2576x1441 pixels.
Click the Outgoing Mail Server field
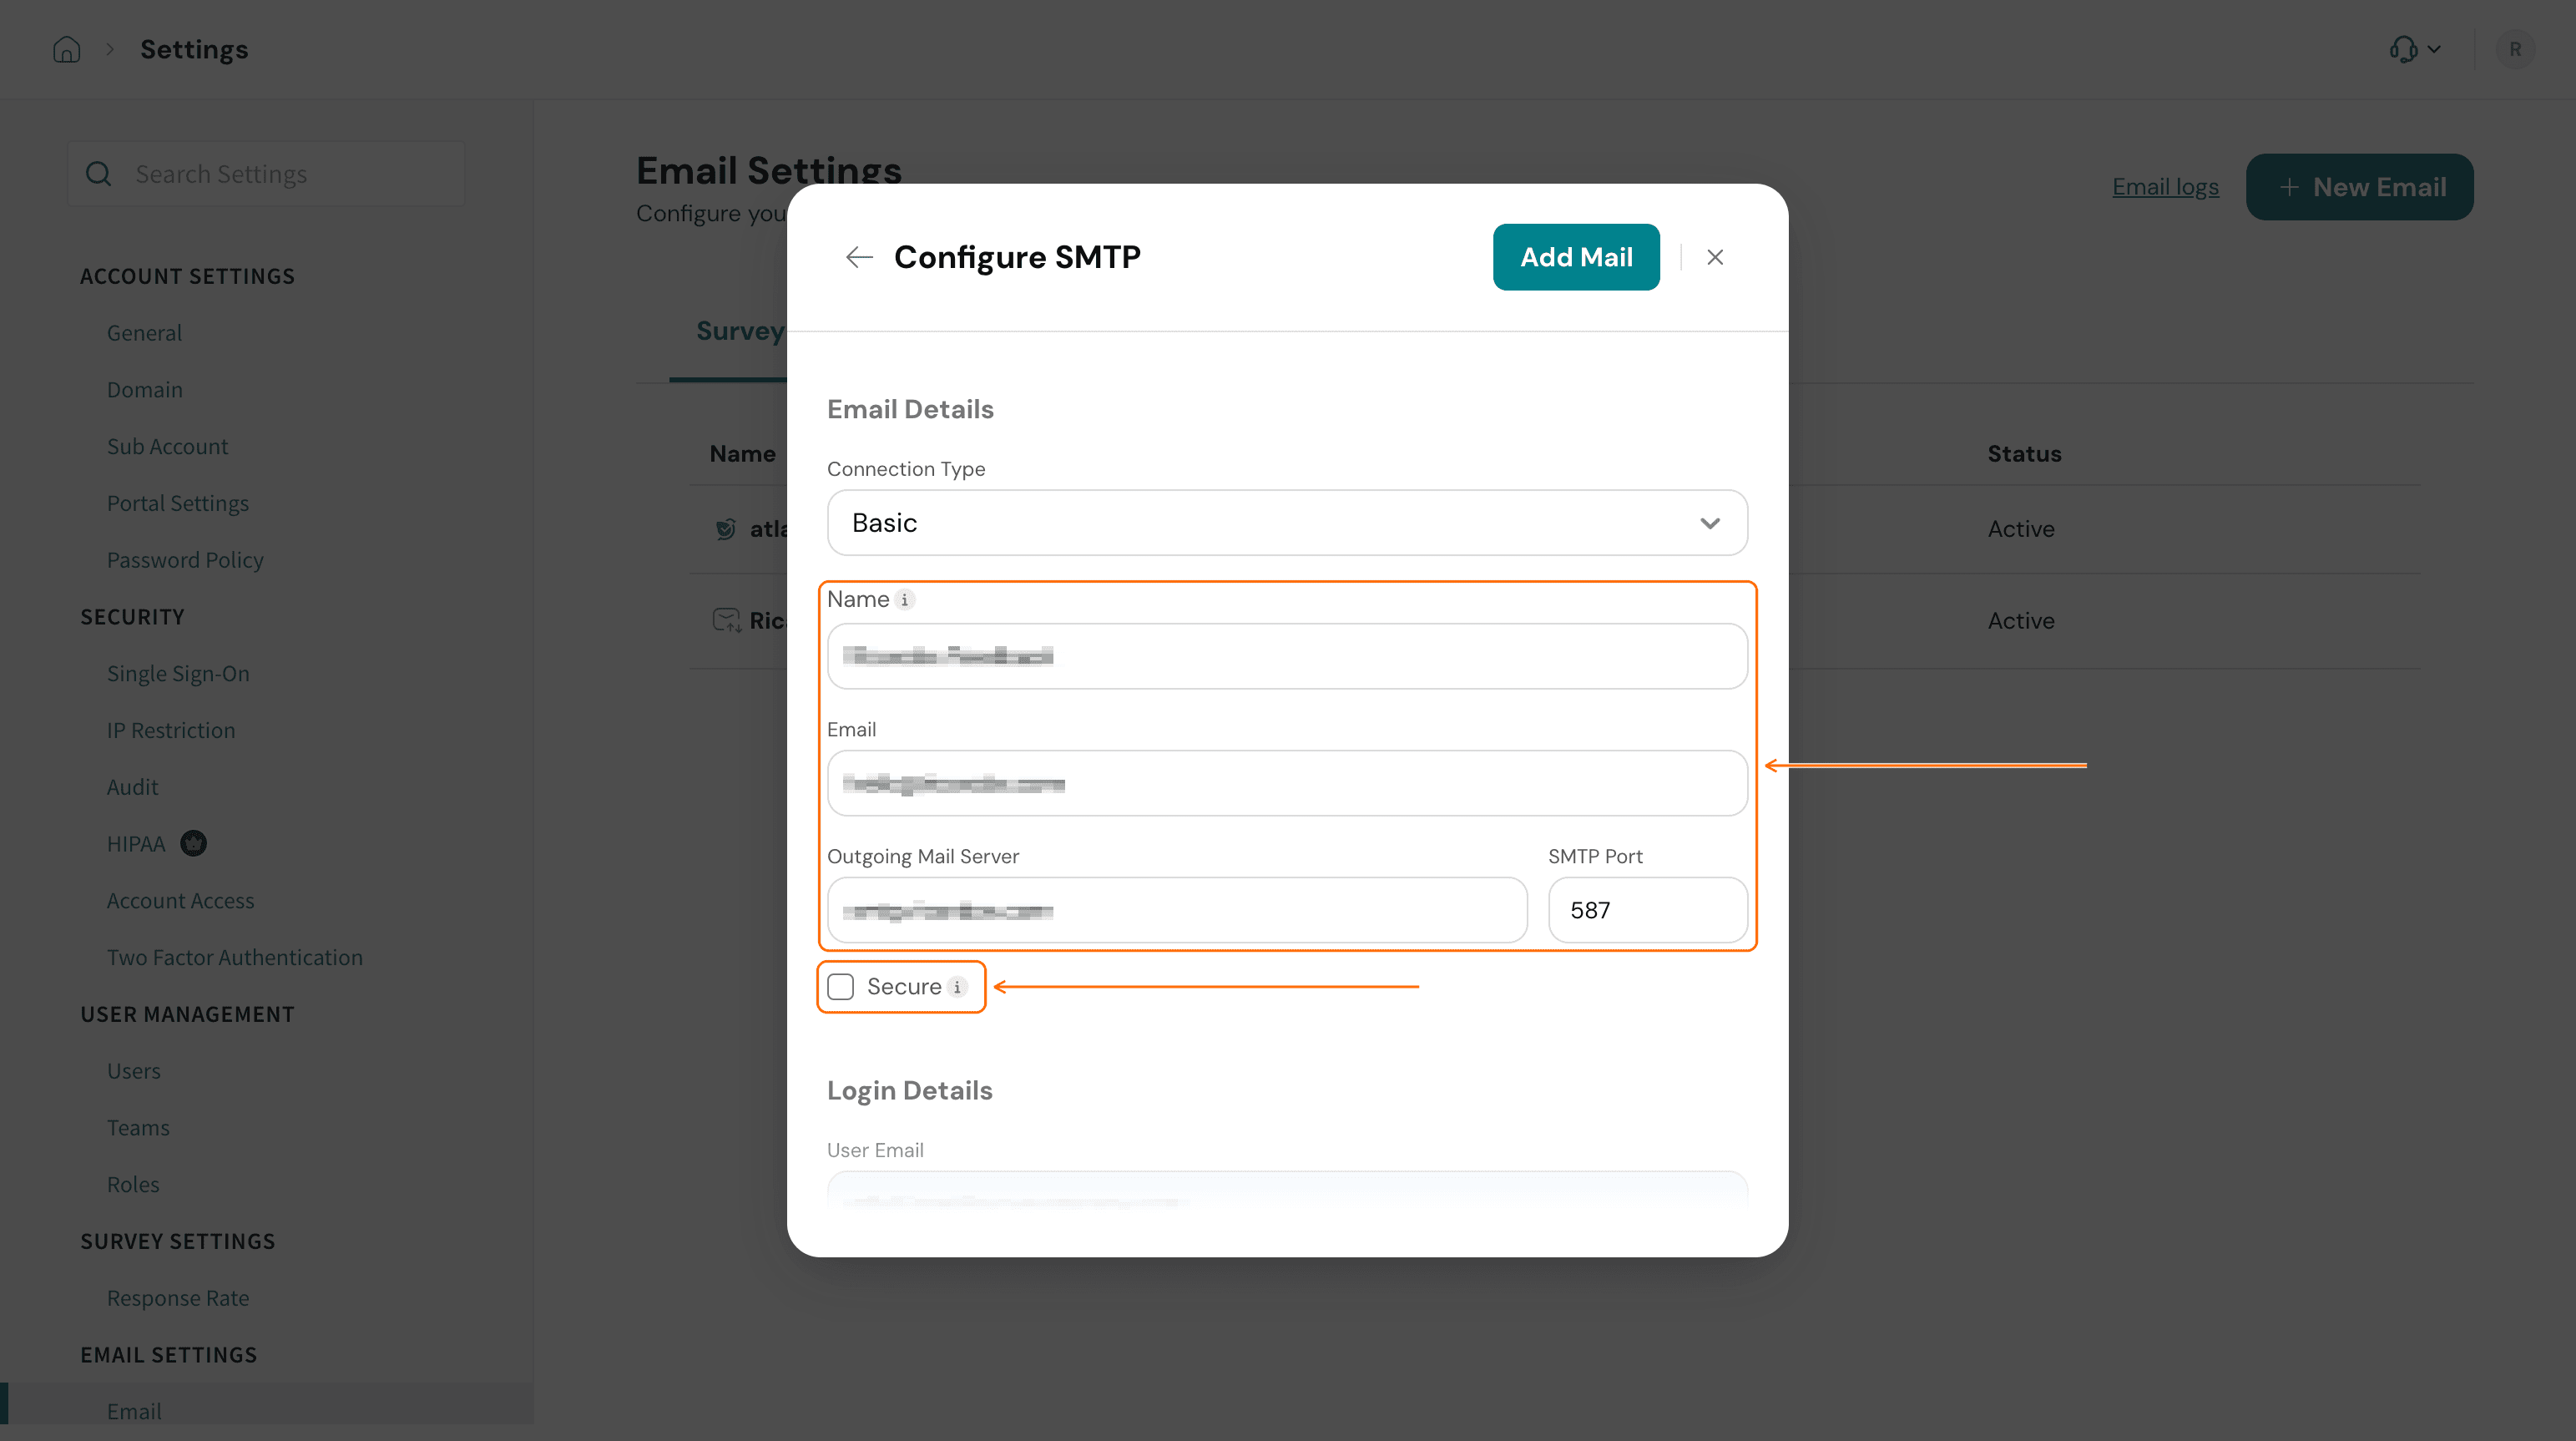(1177, 910)
